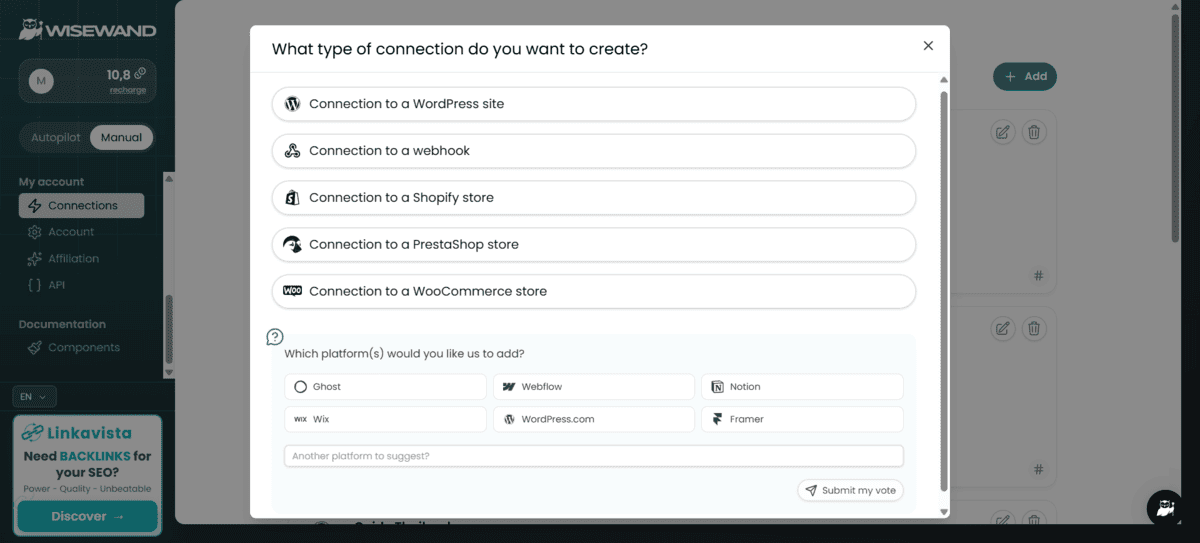
Task: Select Connection to a PrestaShop store
Action: [594, 245]
